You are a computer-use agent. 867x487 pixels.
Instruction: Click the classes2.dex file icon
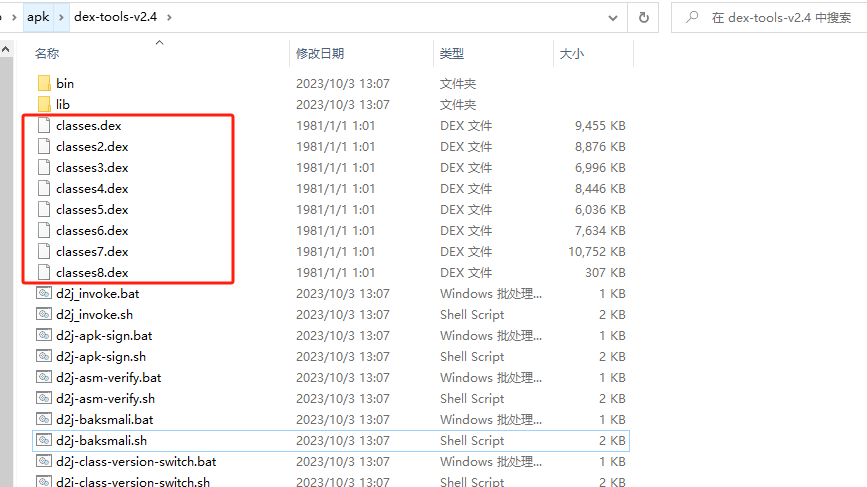click(44, 146)
